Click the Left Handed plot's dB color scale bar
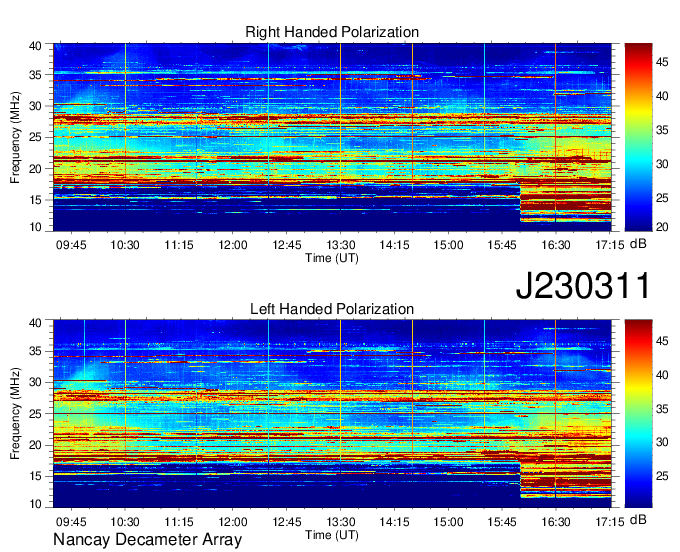Image resolution: width=680 pixels, height=552 pixels. (638, 414)
